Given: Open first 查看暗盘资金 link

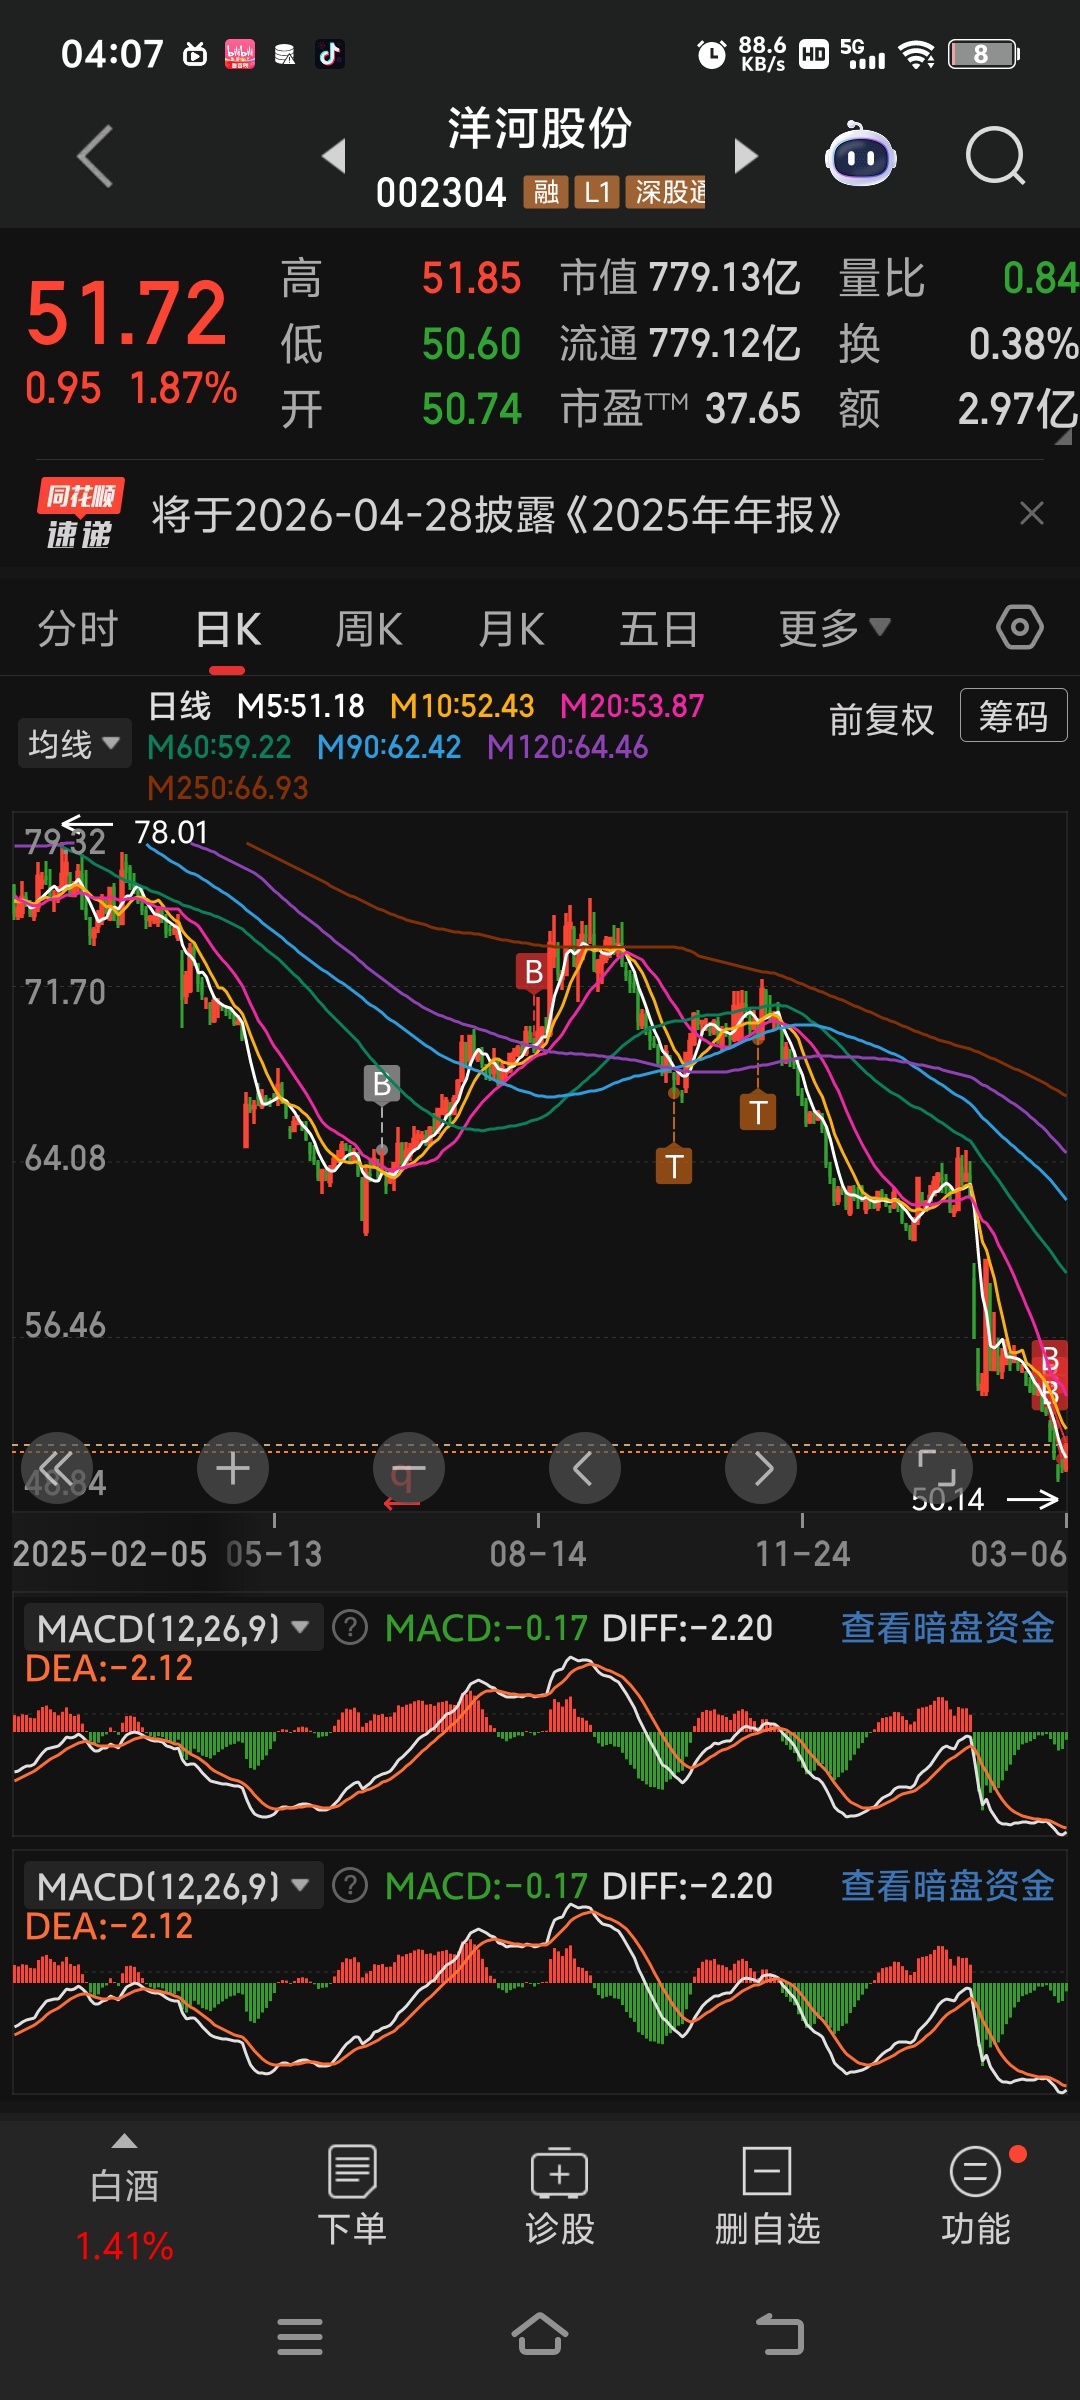Looking at the screenshot, I should (947, 1628).
